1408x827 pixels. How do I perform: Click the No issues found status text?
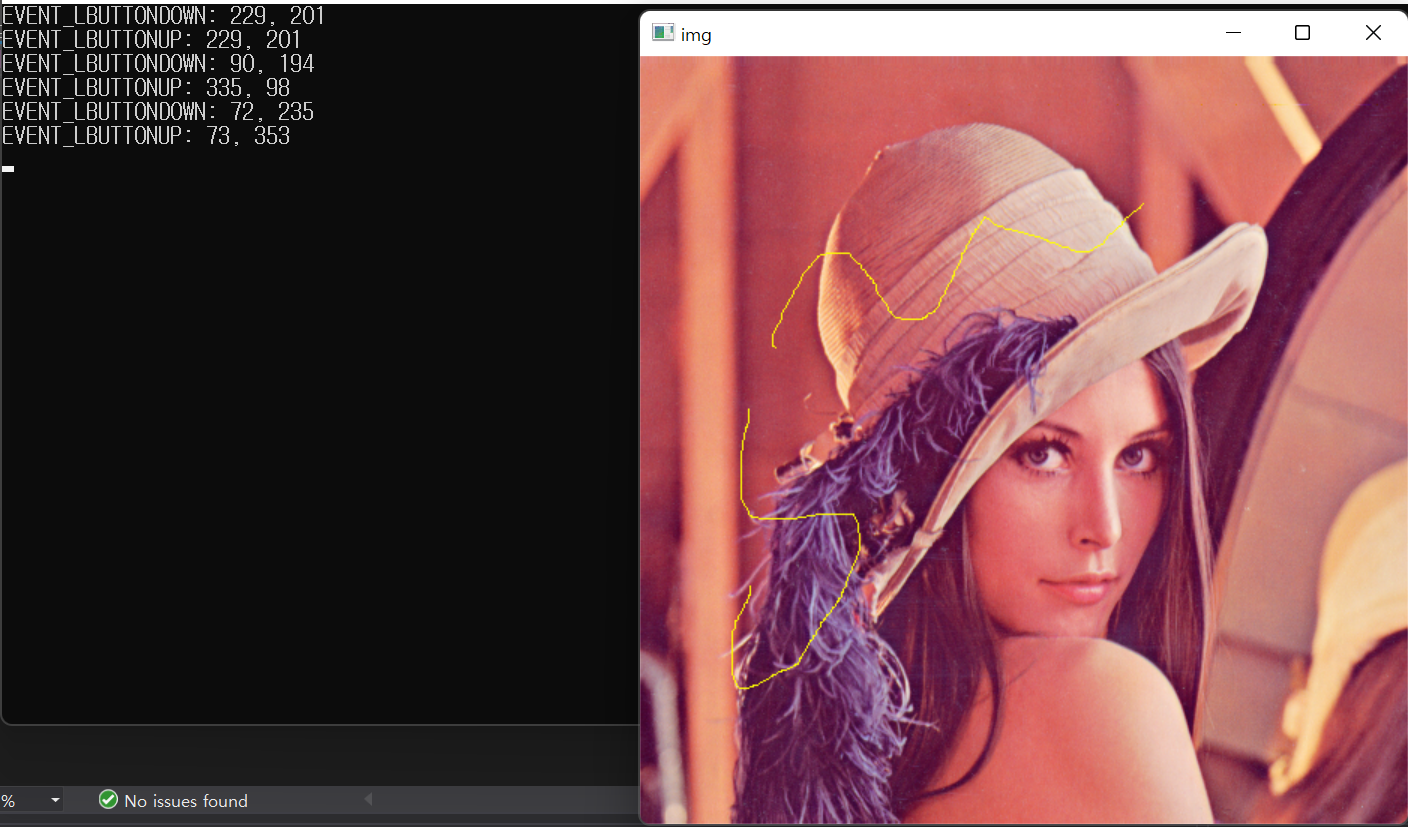[x=186, y=801]
